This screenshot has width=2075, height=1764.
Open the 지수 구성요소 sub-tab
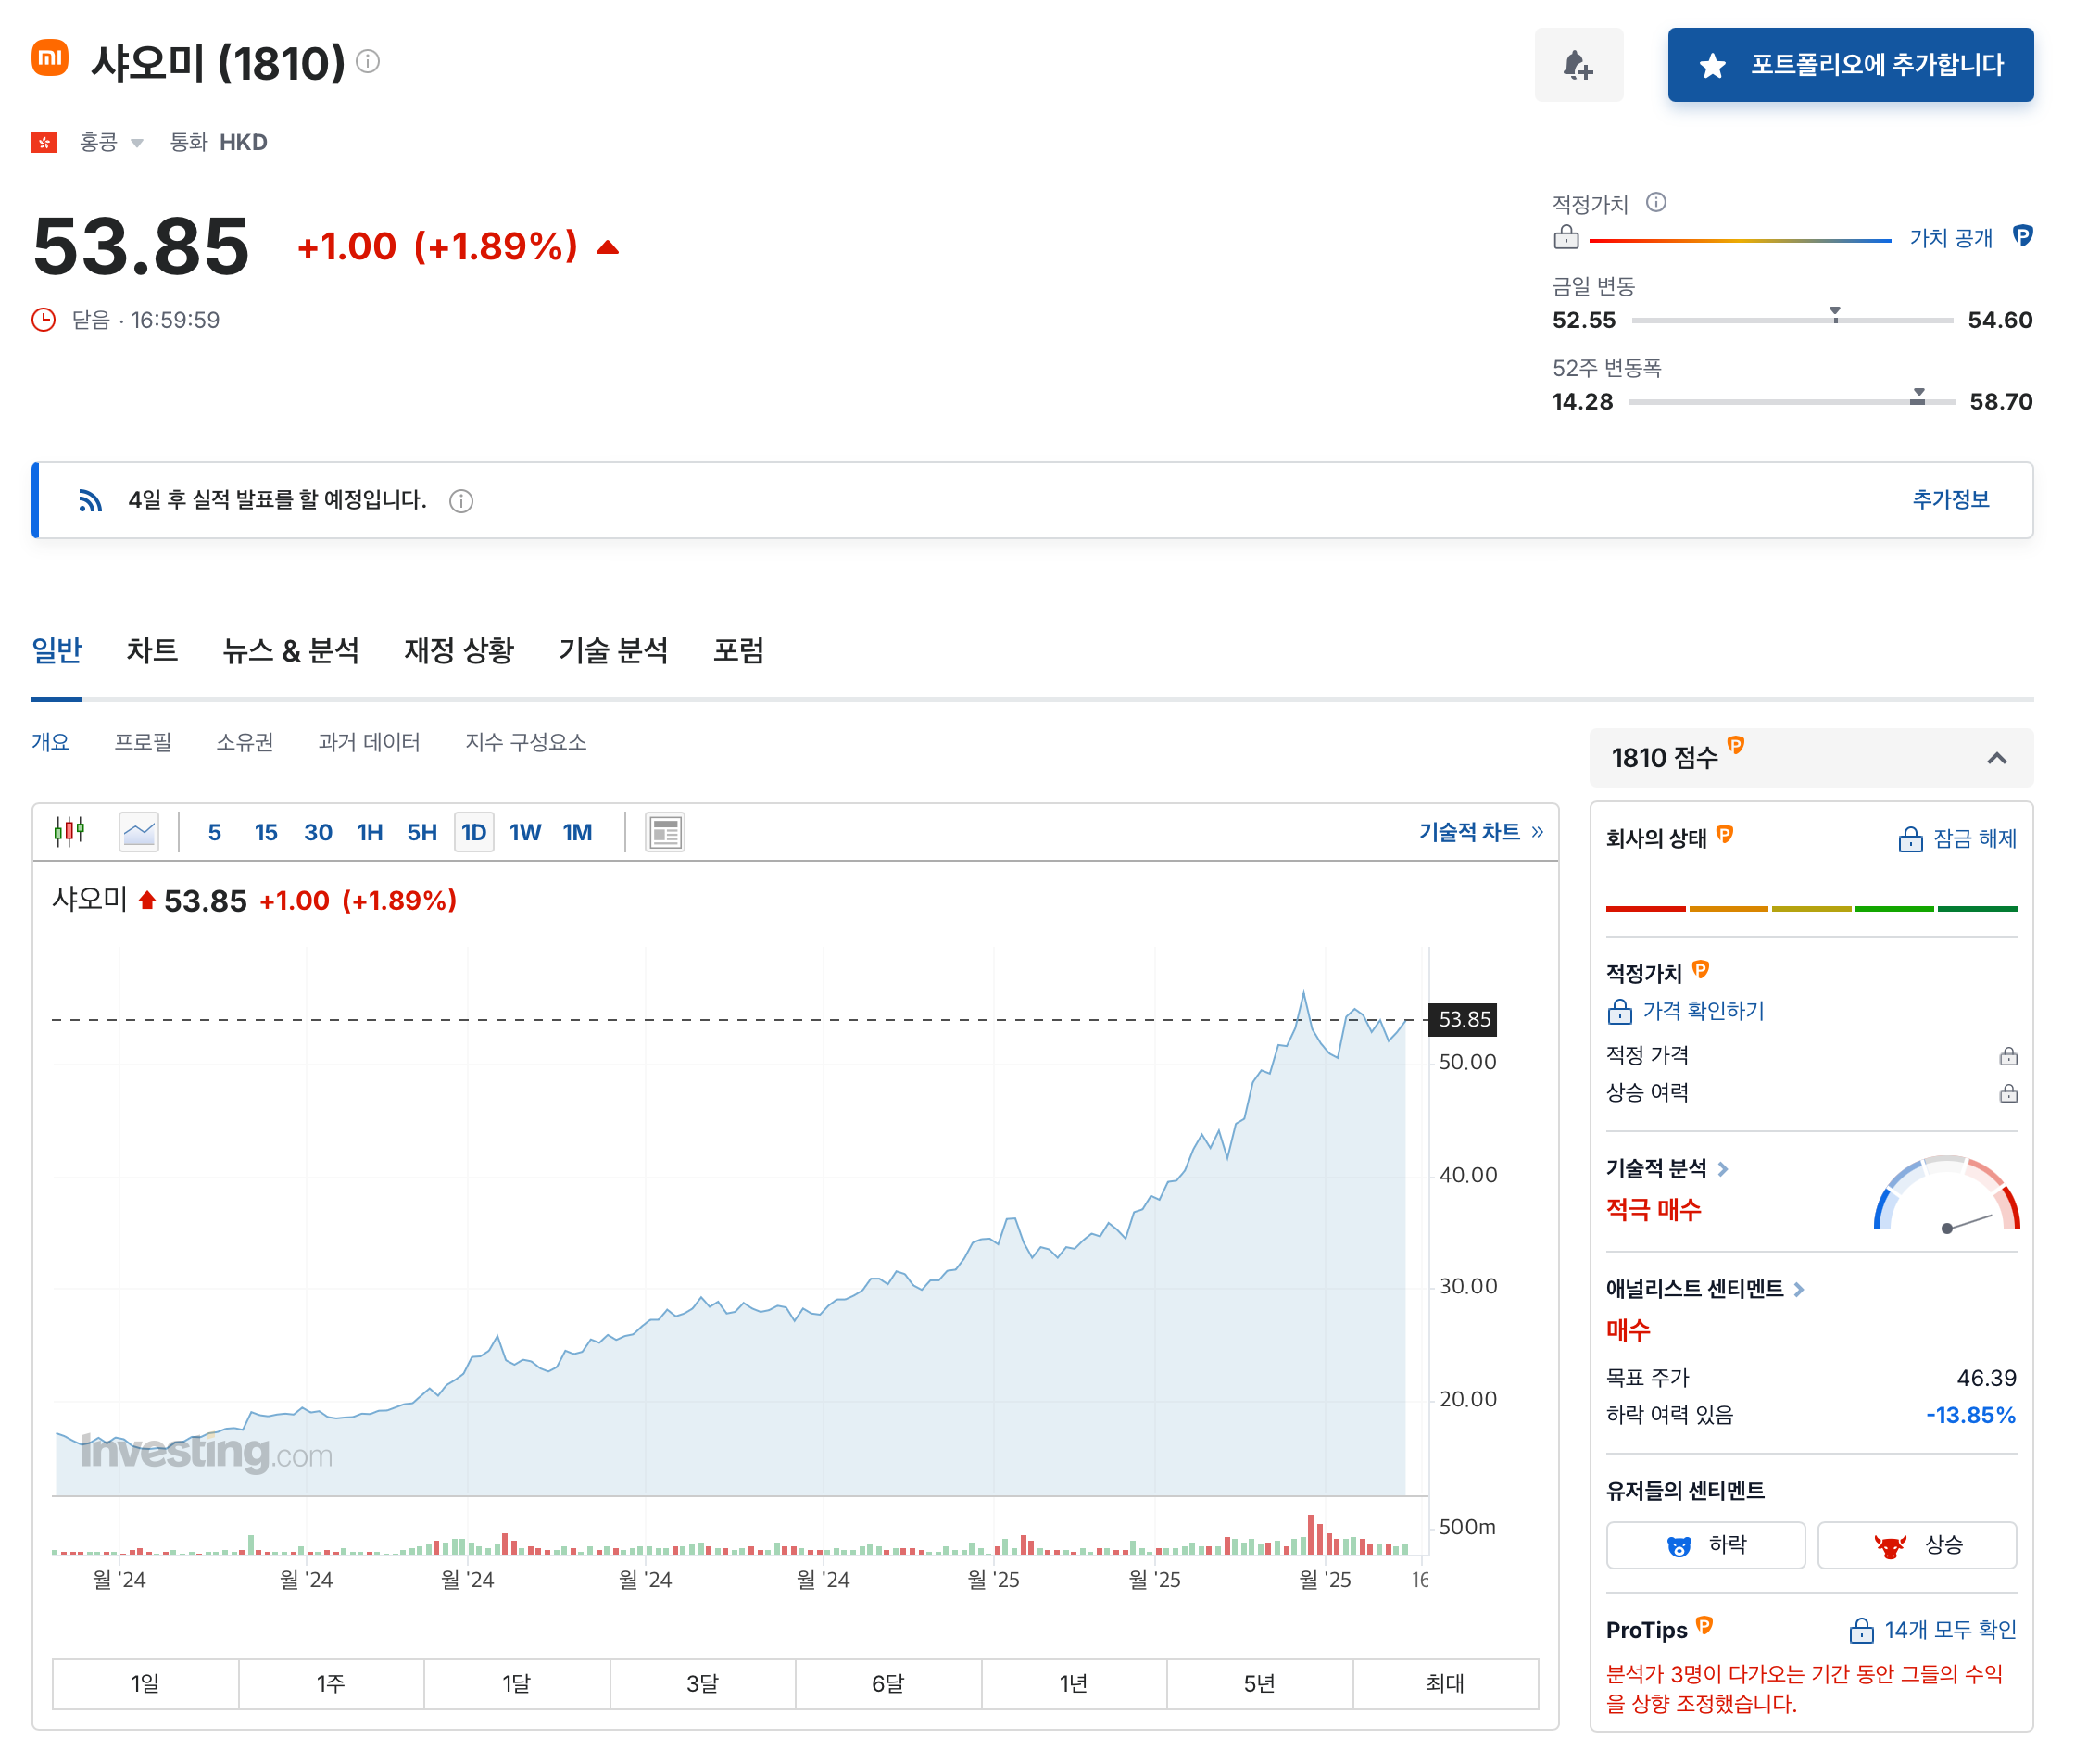(526, 742)
